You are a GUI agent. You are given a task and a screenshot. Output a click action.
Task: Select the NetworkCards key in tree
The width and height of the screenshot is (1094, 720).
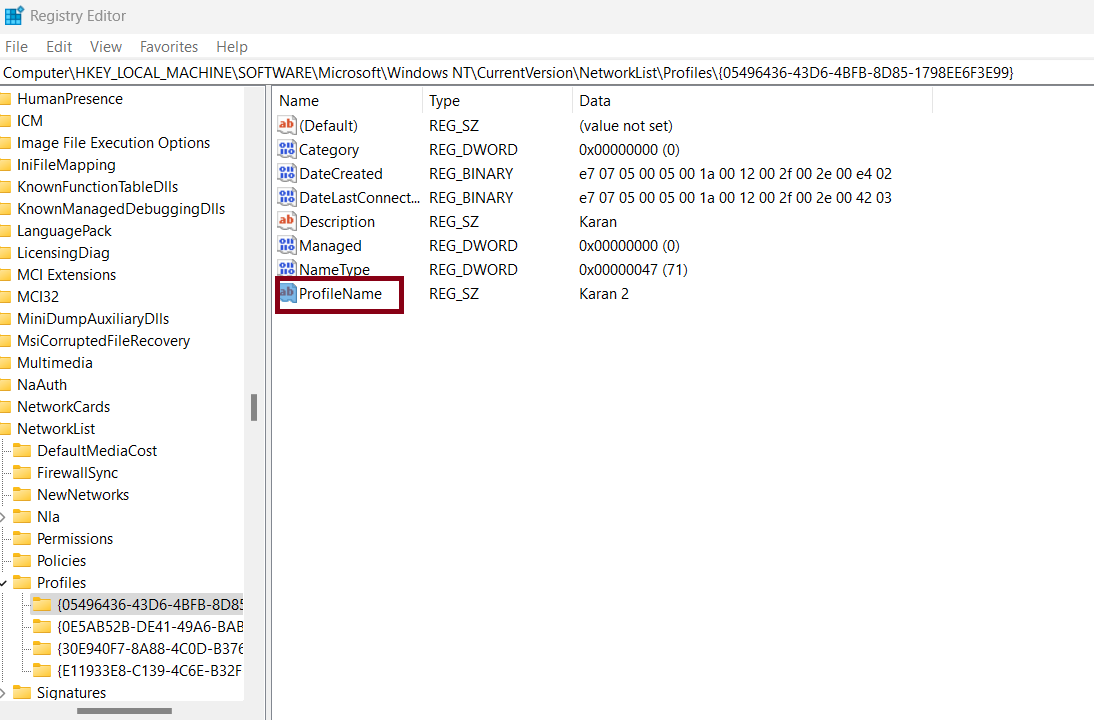(x=63, y=407)
